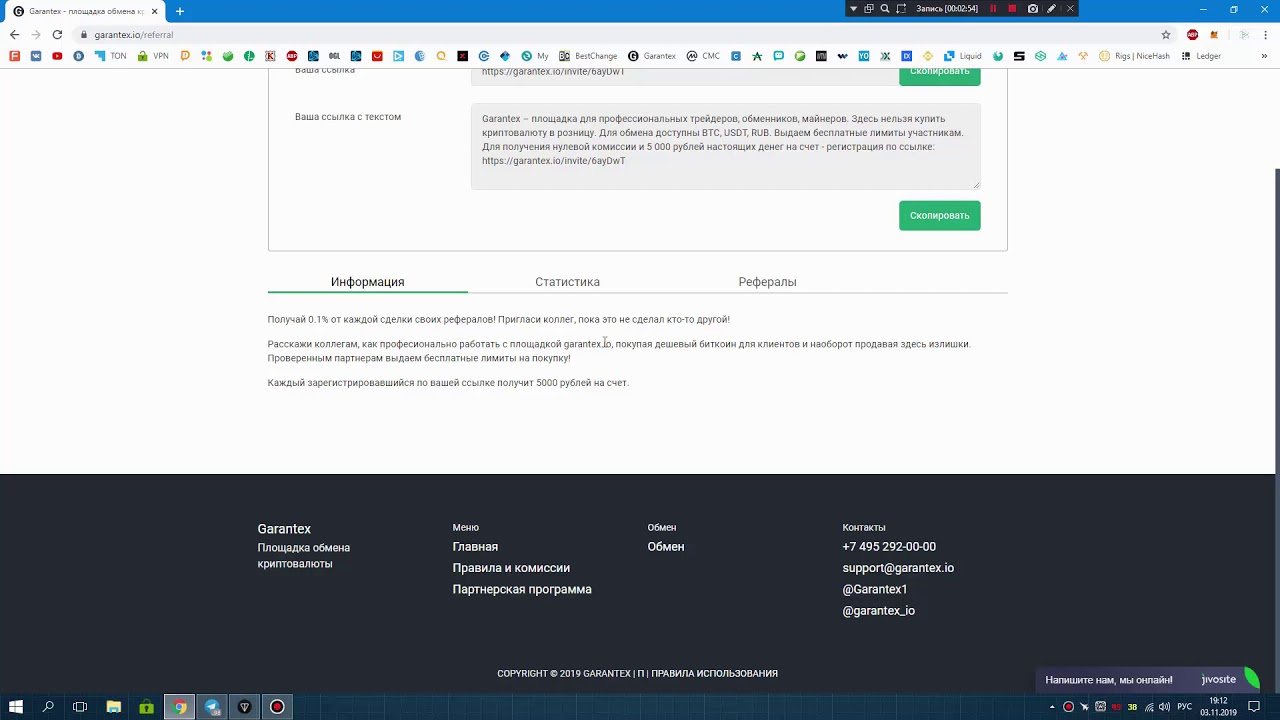1280x720 pixels.
Task: Open the recorder toolbar dropdown arrow
Action: 853,8
